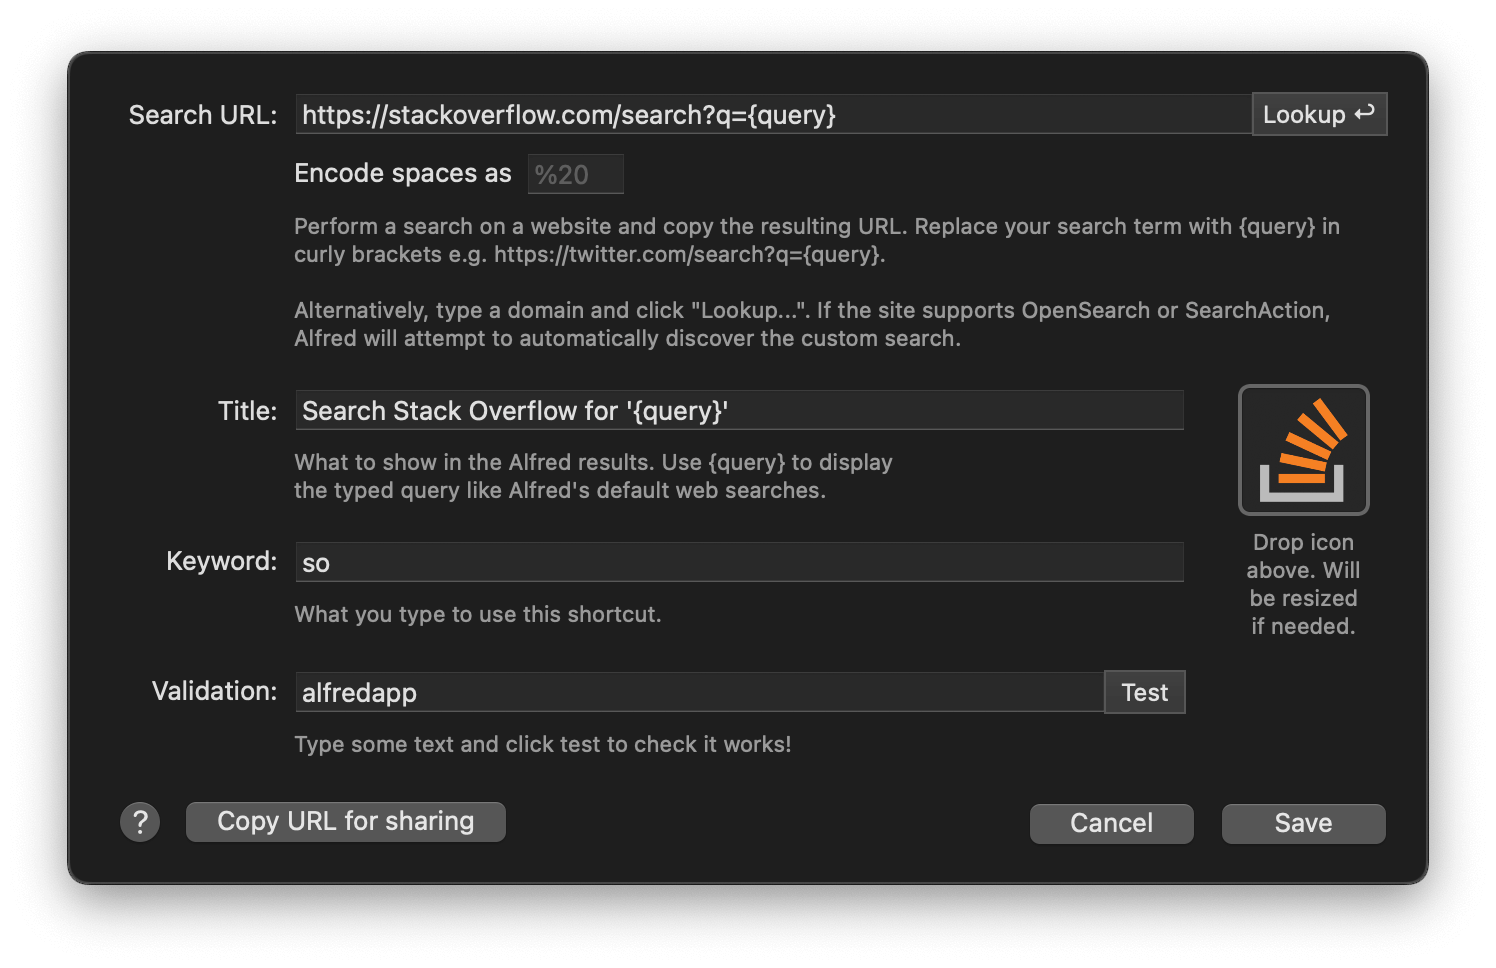Click the 'alfredapp' validation text
Viewport: 1496px width, 968px height.
[359, 692]
